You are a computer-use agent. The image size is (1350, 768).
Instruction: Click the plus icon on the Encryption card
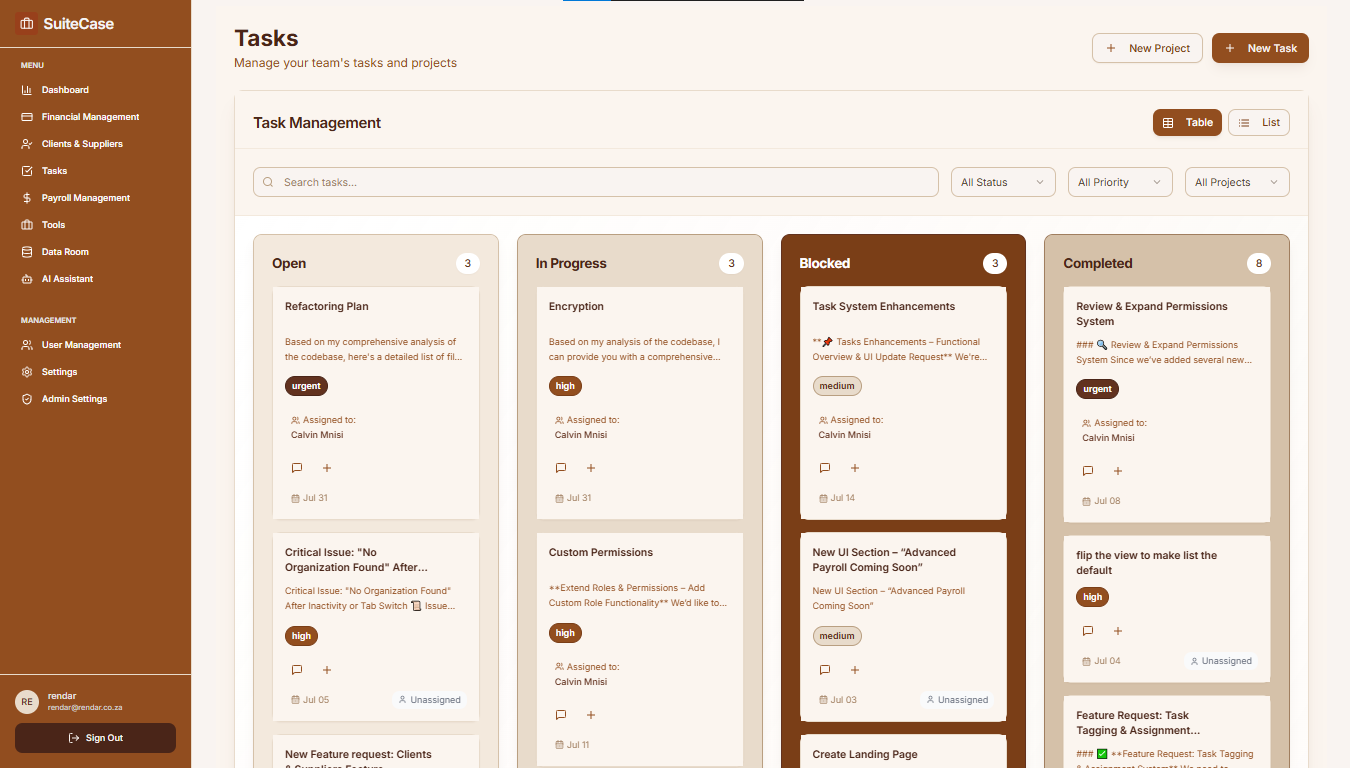[591, 468]
